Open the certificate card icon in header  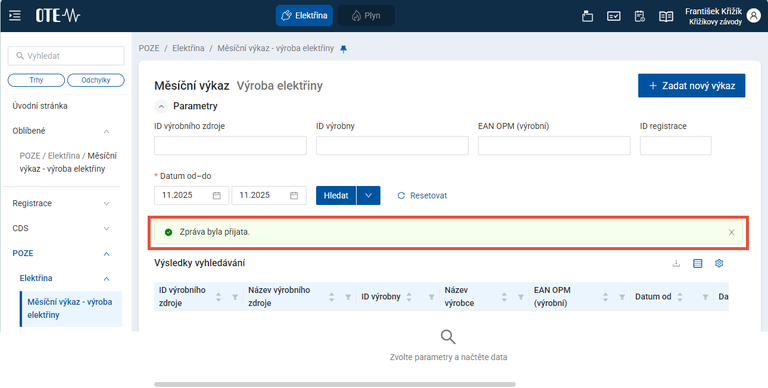pos(613,16)
